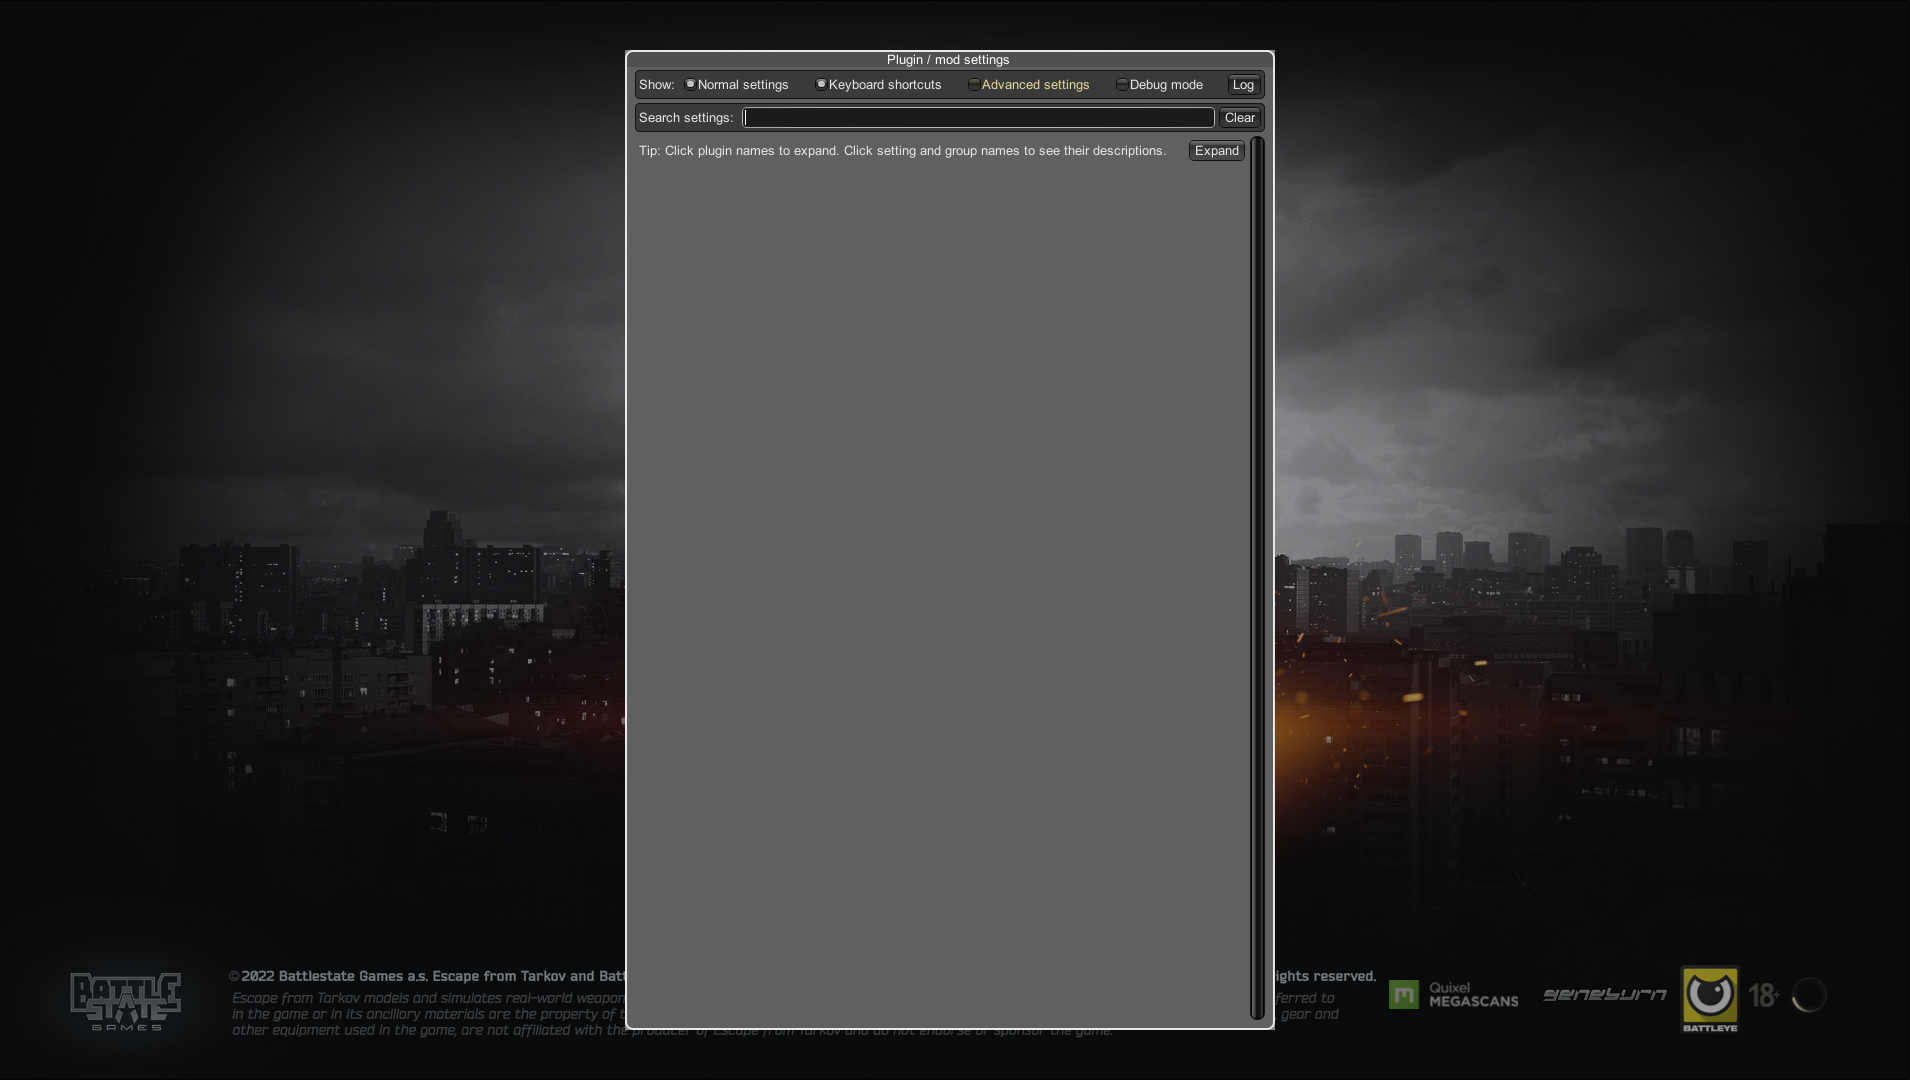Click the Battlestate Games logo
Viewport: 1910px width, 1080px height.
(x=125, y=1000)
